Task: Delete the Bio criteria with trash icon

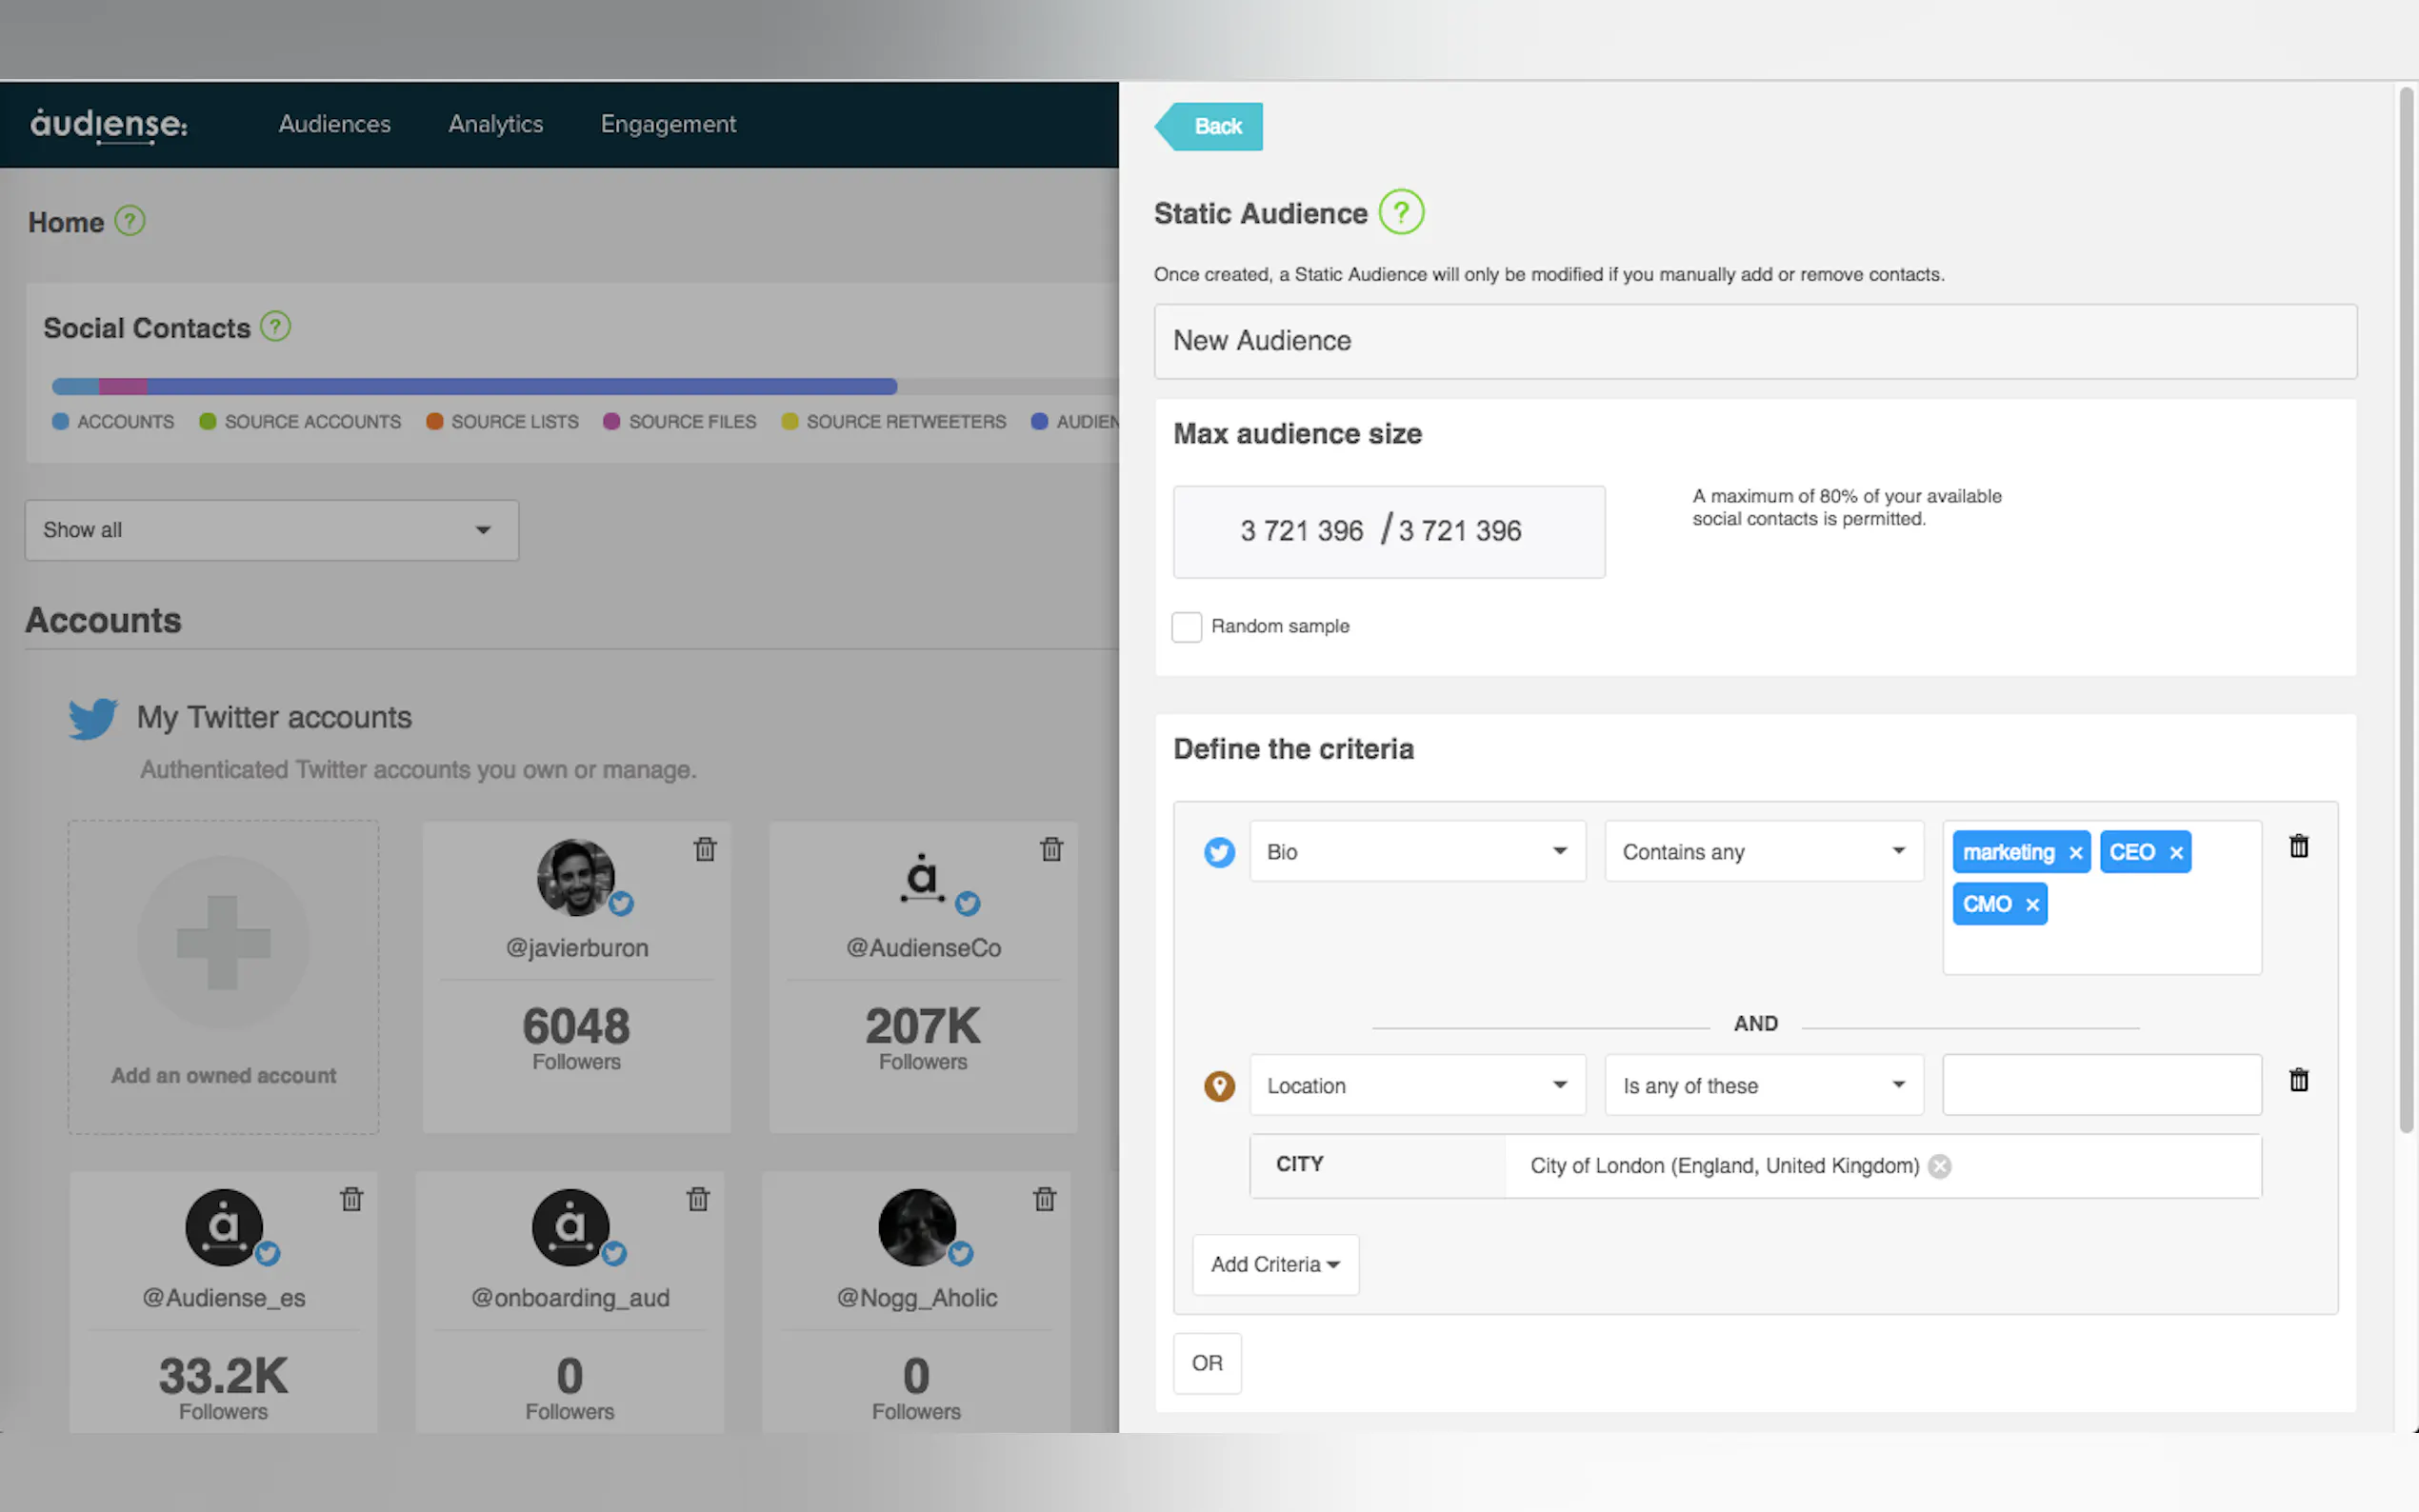Action: (2298, 847)
